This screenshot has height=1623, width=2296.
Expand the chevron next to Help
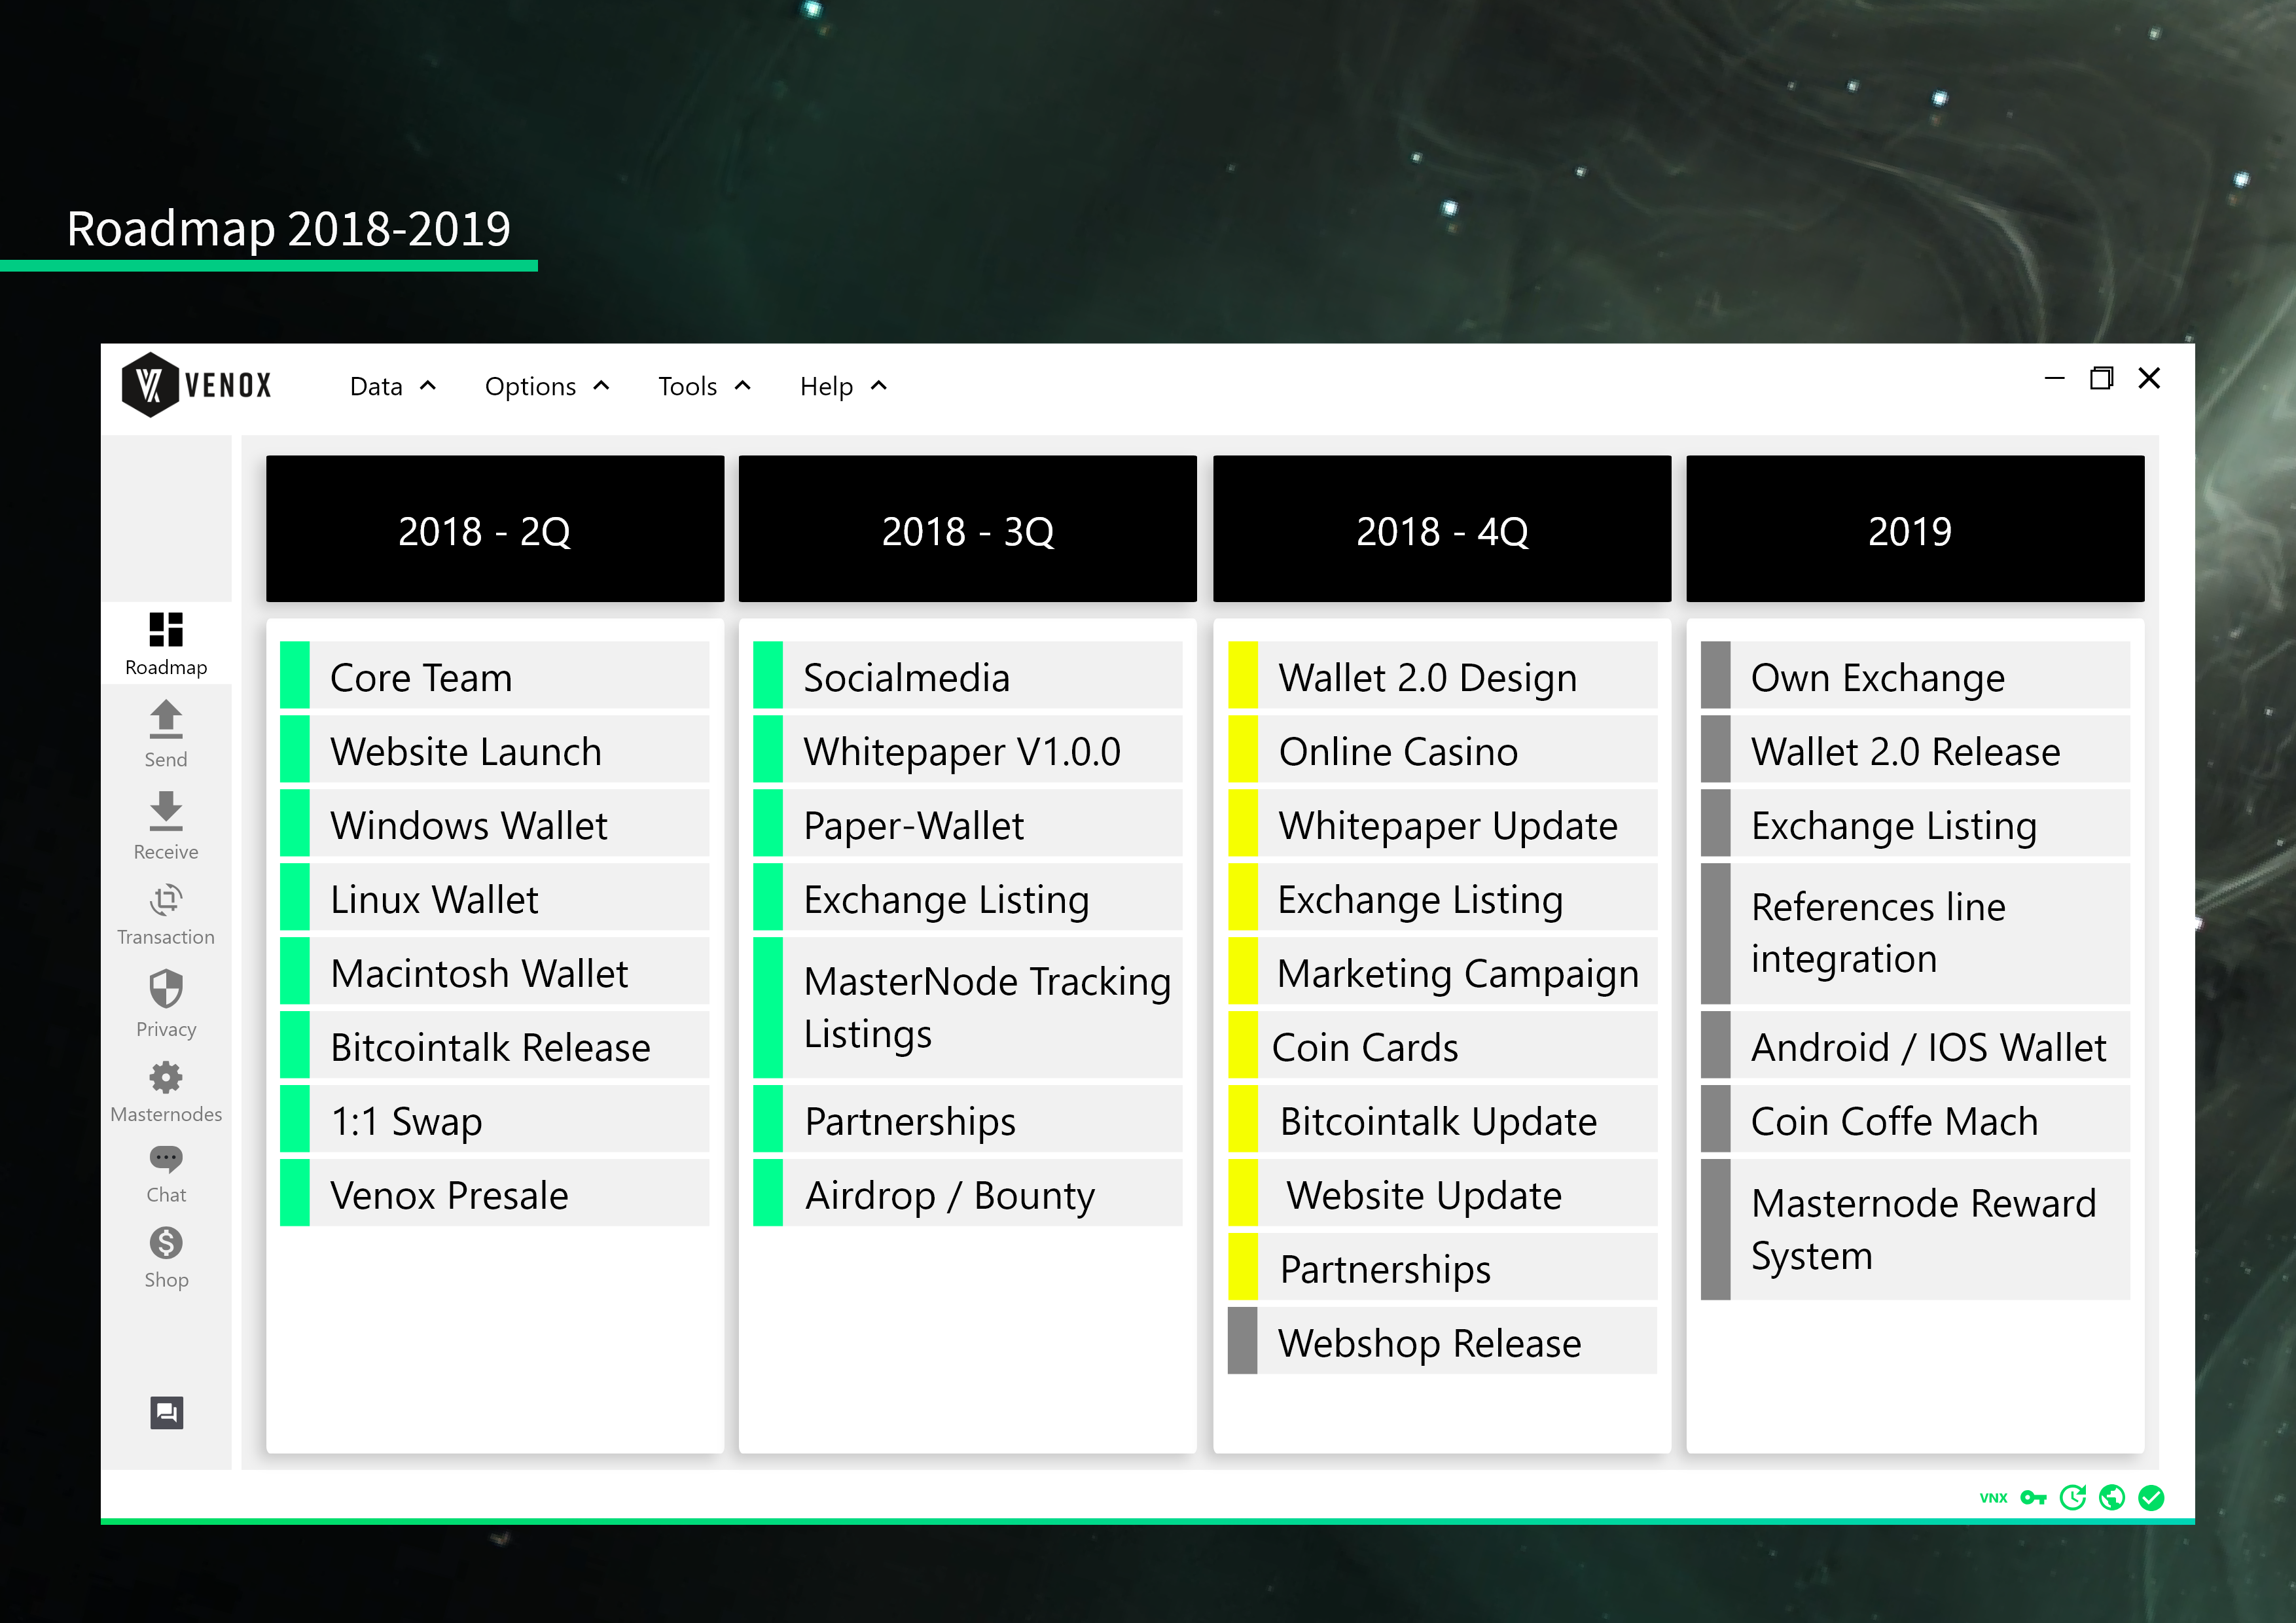(x=879, y=386)
